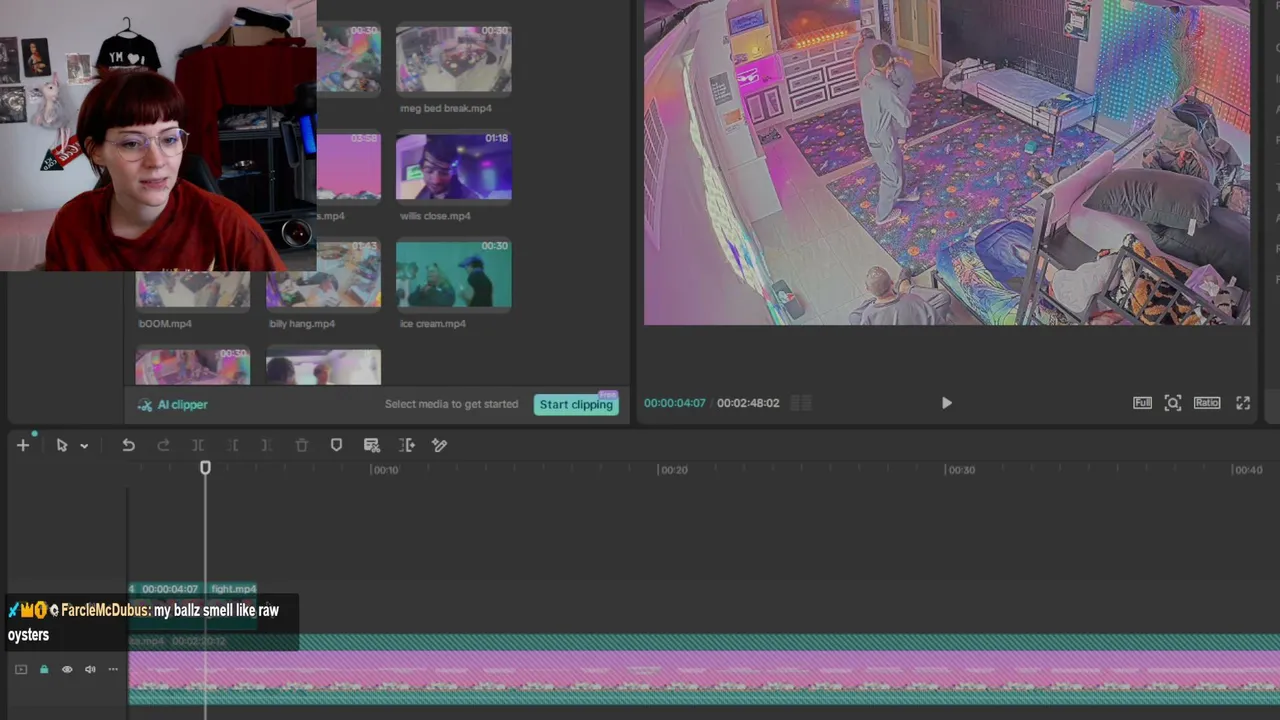Play the preview video
This screenshot has height=720, width=1280.
[x=946, y=403]
